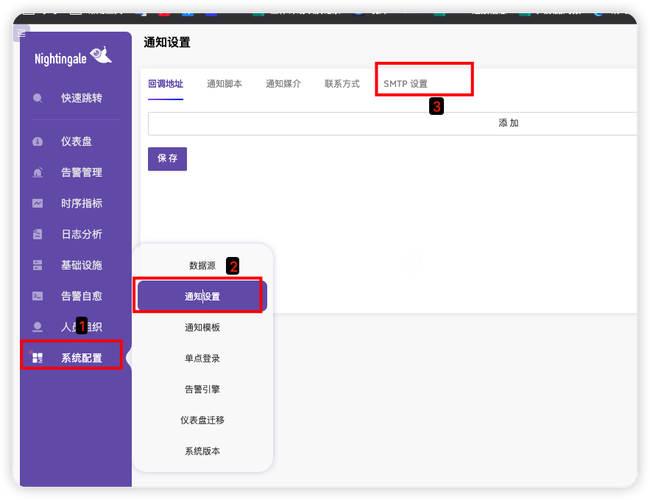Click the user icon beside 人员组织
This screenshot has width=650, height=500.
37,327
